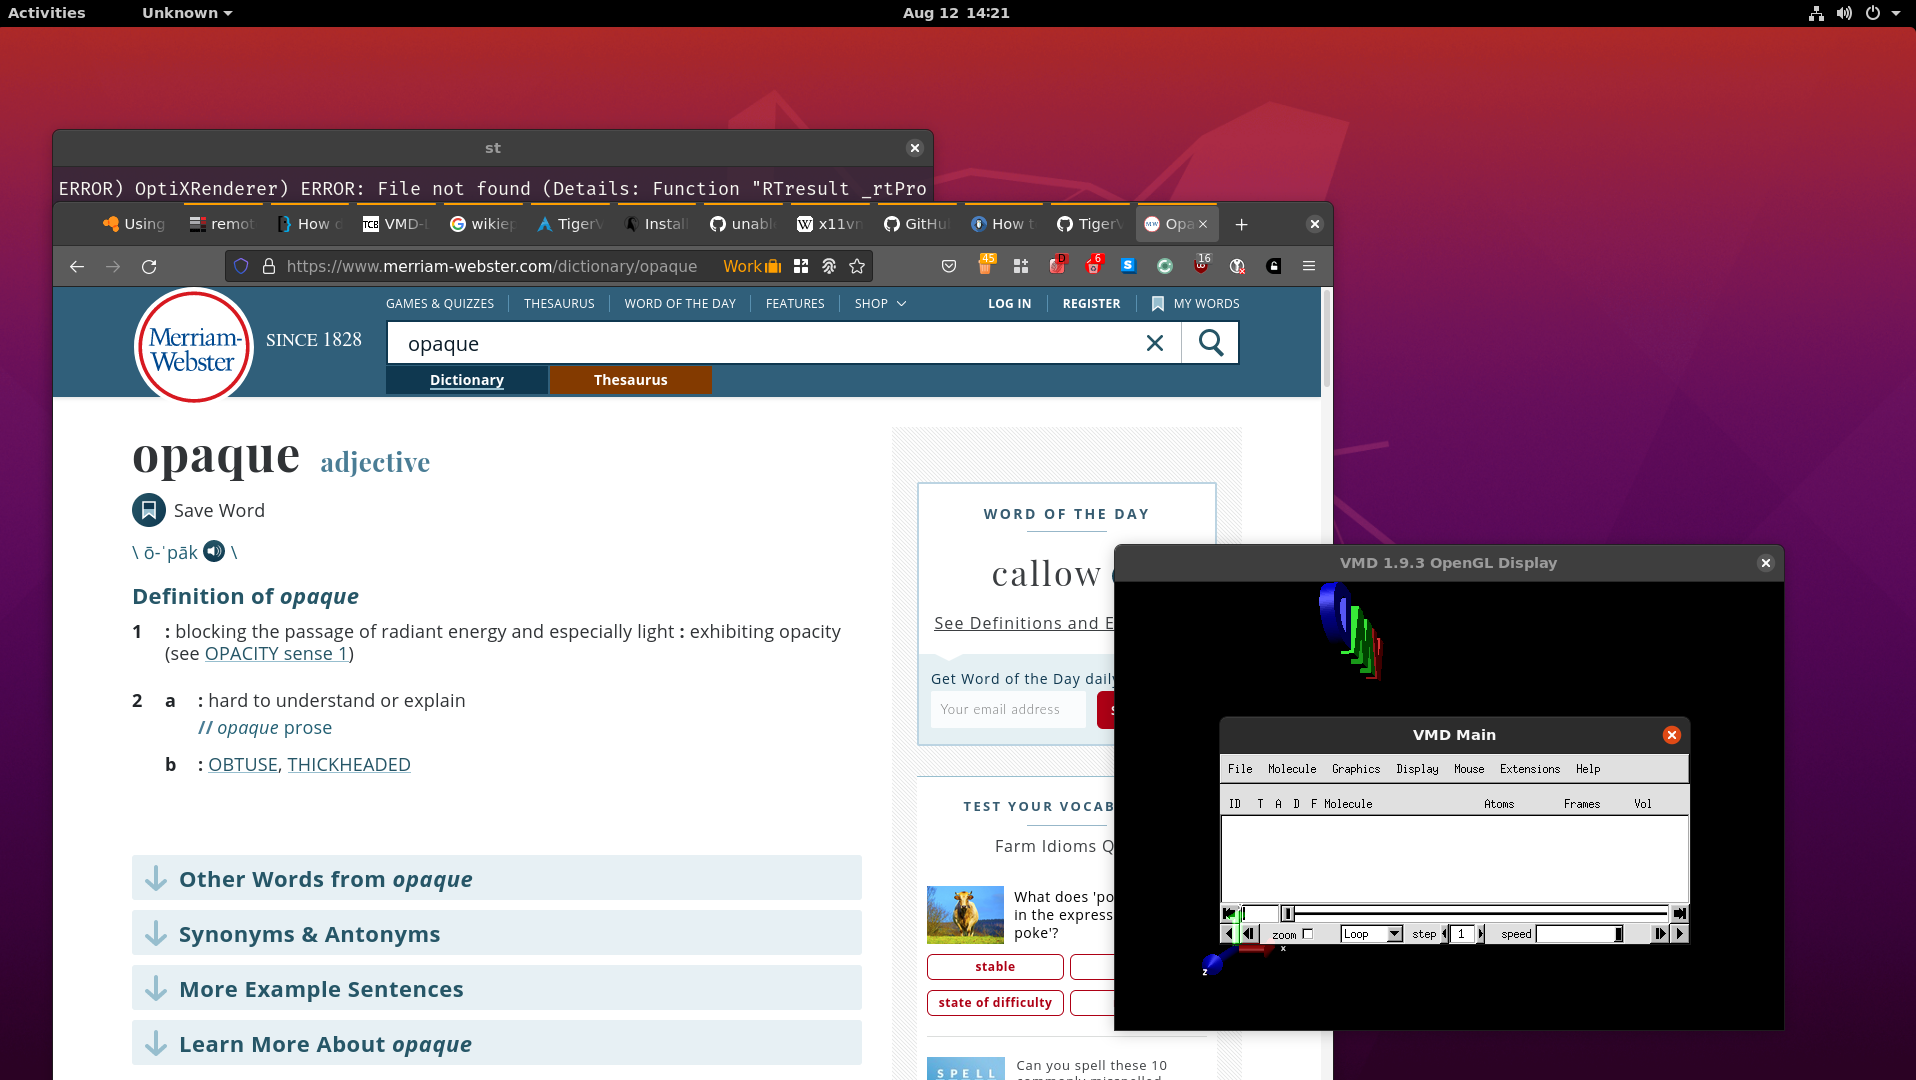Open the SHOP dropdown menu

pos(880,303)
